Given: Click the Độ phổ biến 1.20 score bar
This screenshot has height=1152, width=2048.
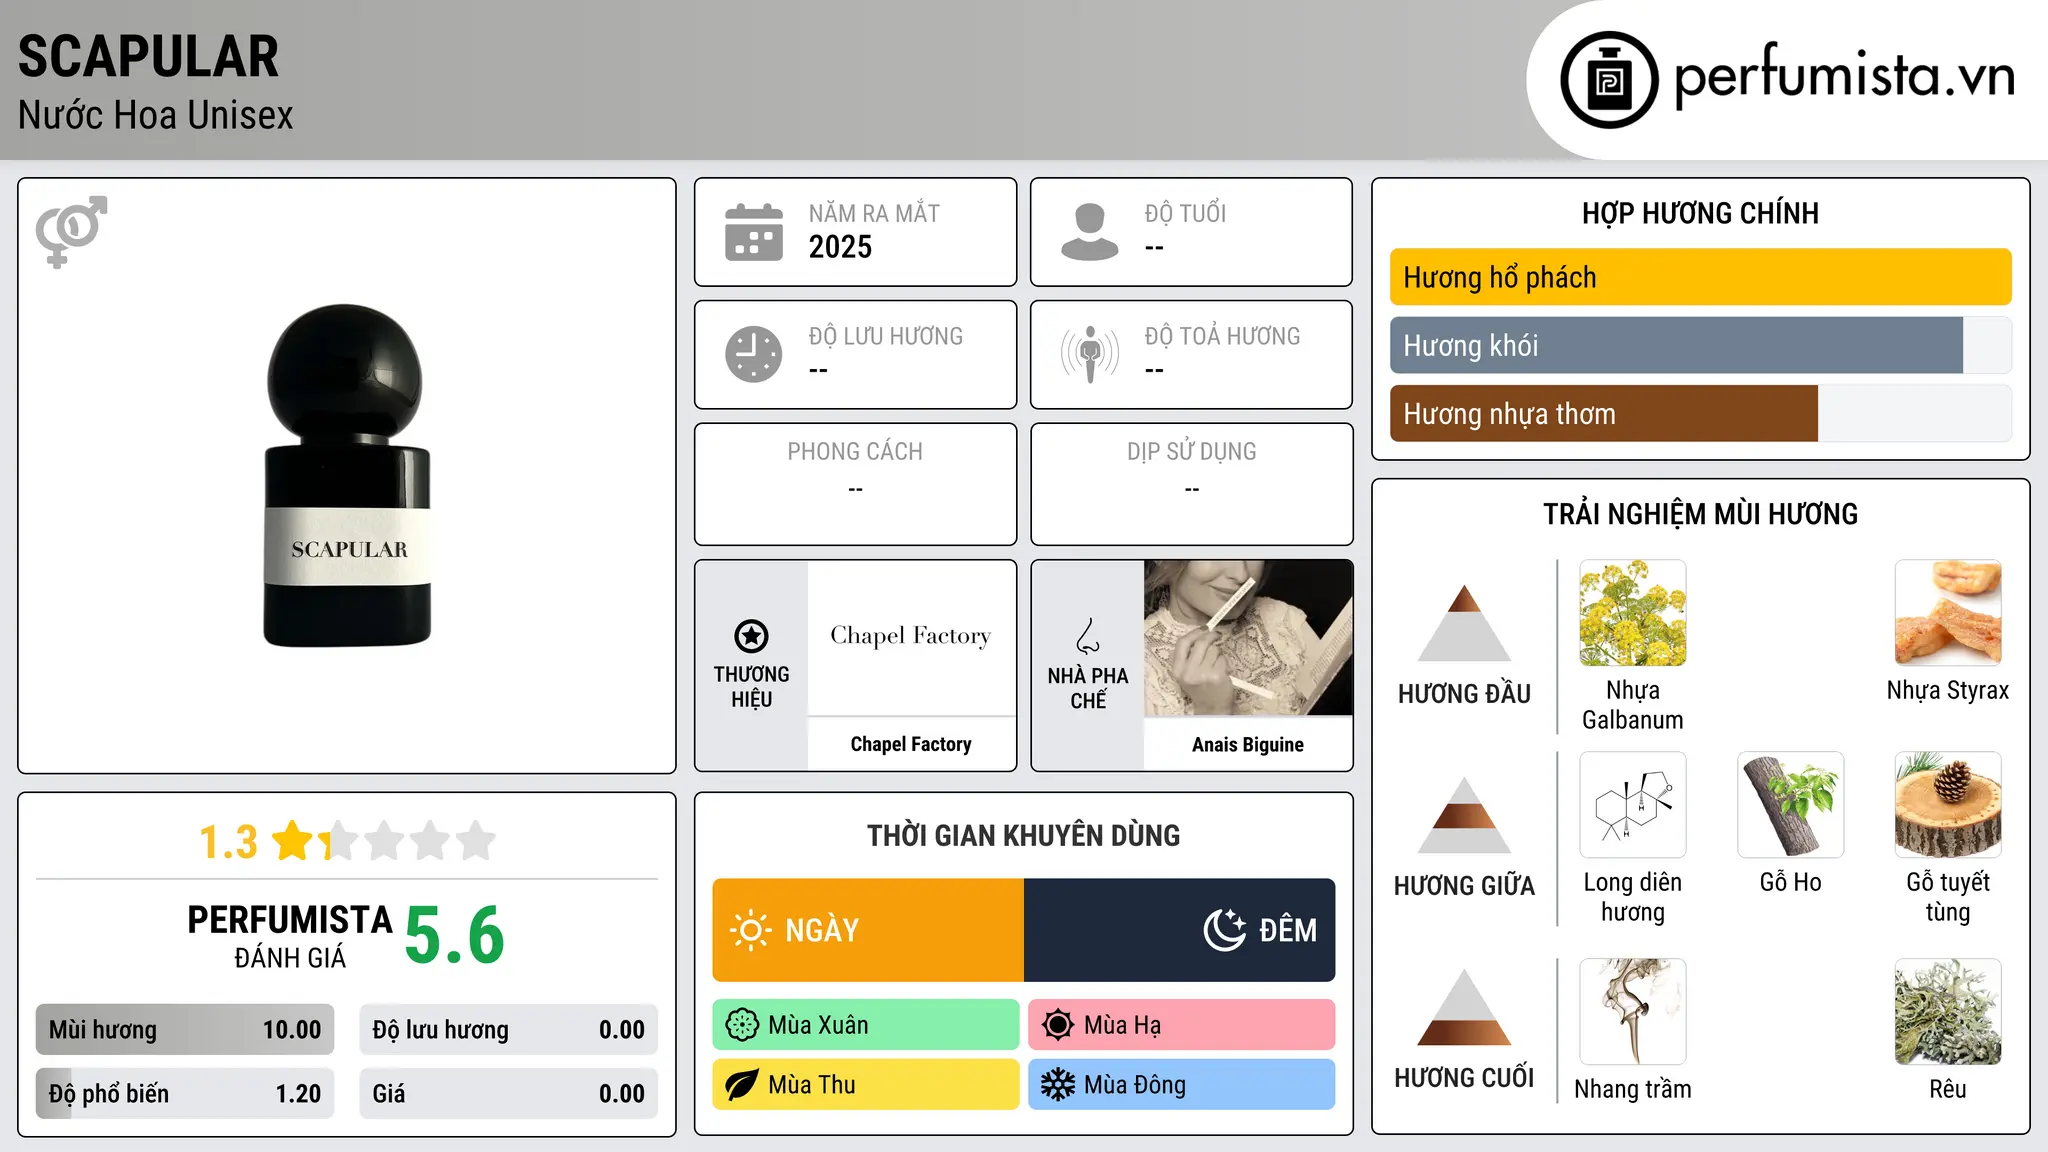Looking at the screenshot, I should click(185, 1094).
